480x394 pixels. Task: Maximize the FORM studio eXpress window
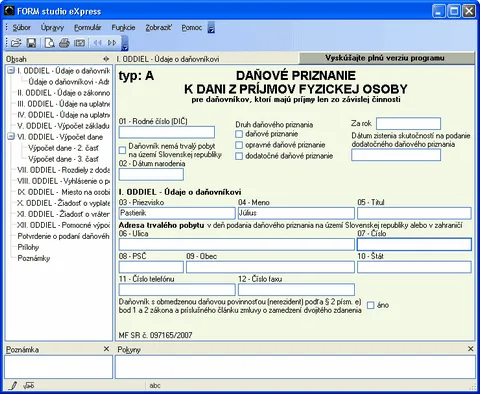coord(454,11)
